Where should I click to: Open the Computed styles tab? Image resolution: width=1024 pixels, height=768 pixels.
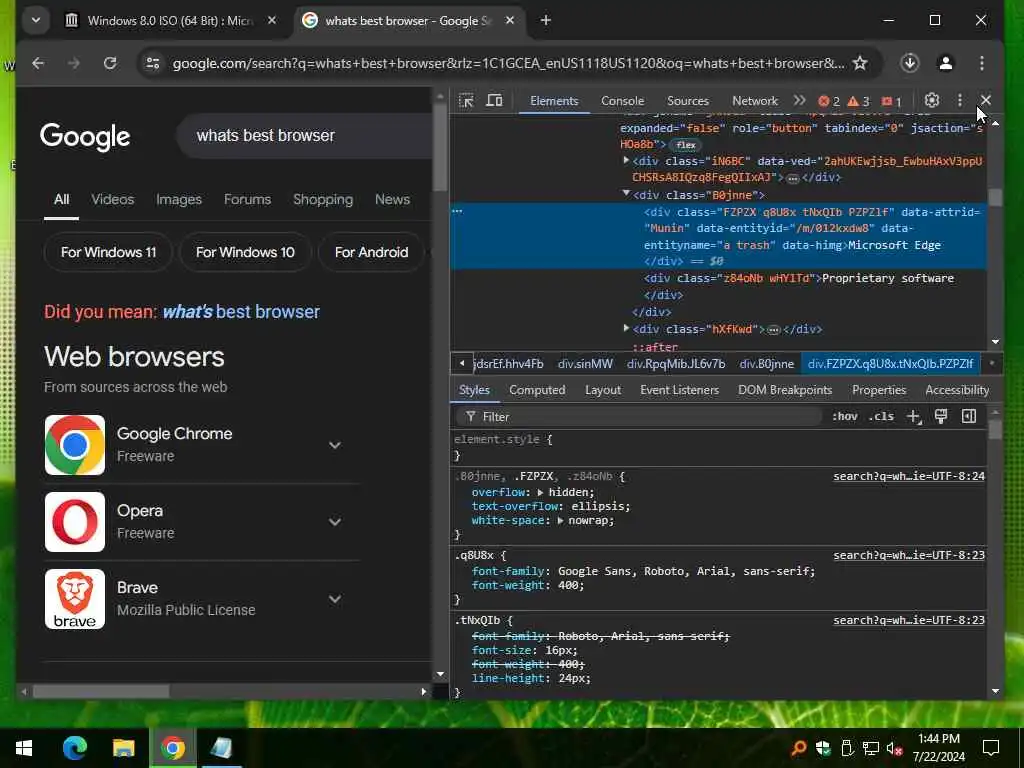click(537, 390)
